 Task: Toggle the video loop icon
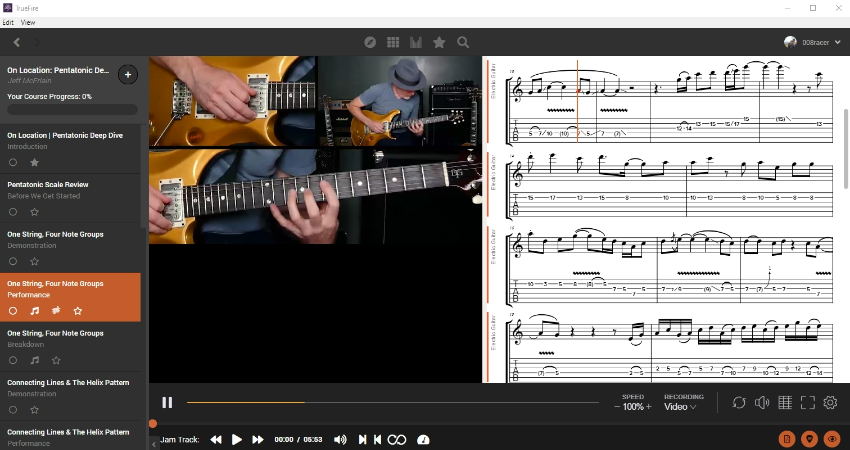tap(739, 402)
